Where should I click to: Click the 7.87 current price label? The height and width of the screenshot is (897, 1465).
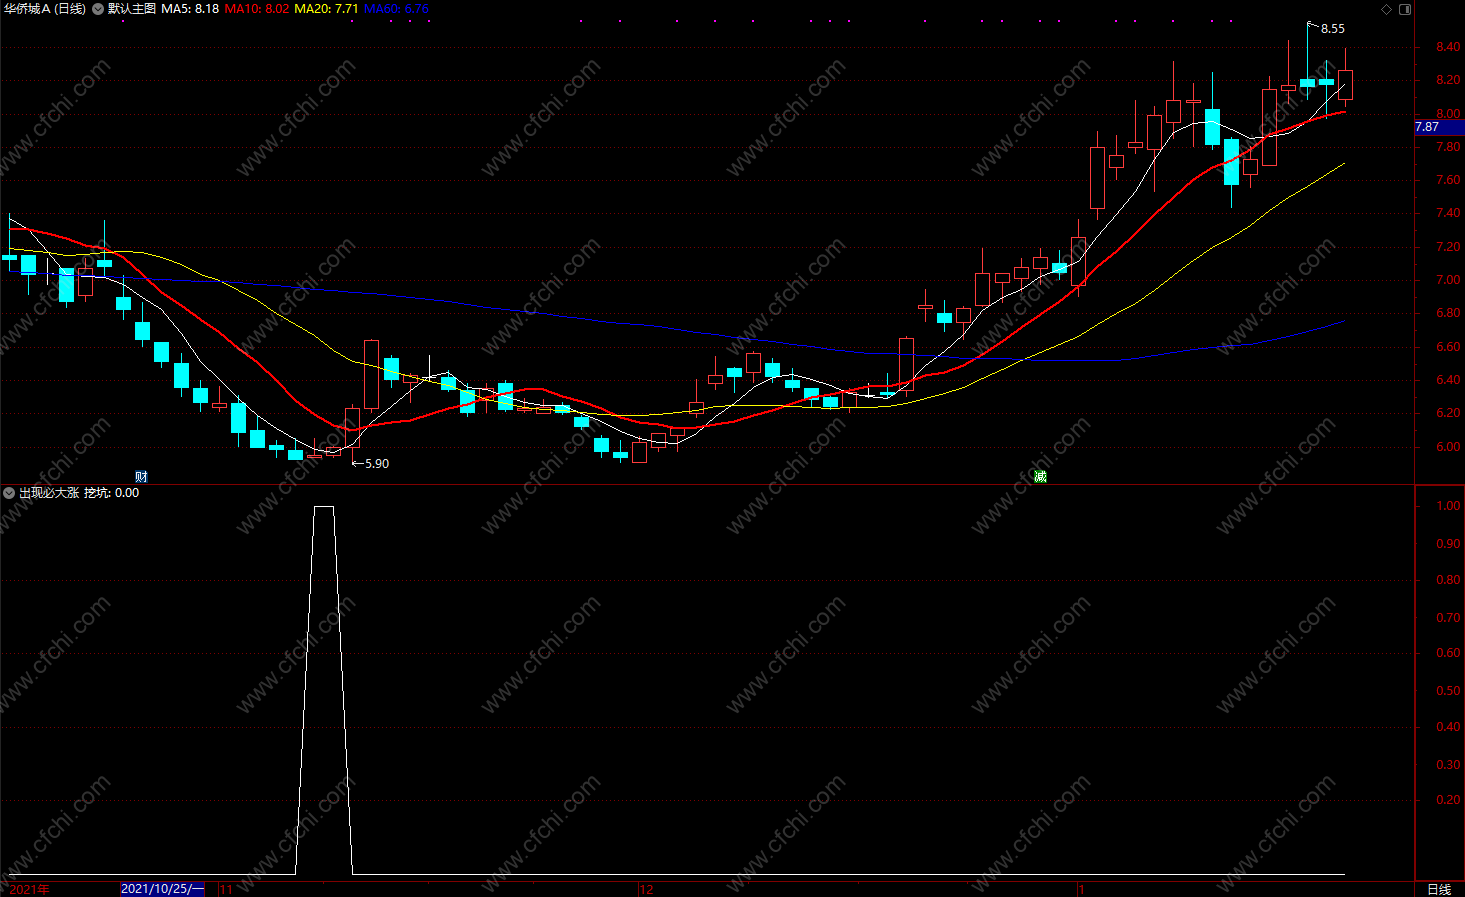(1439, 127)
